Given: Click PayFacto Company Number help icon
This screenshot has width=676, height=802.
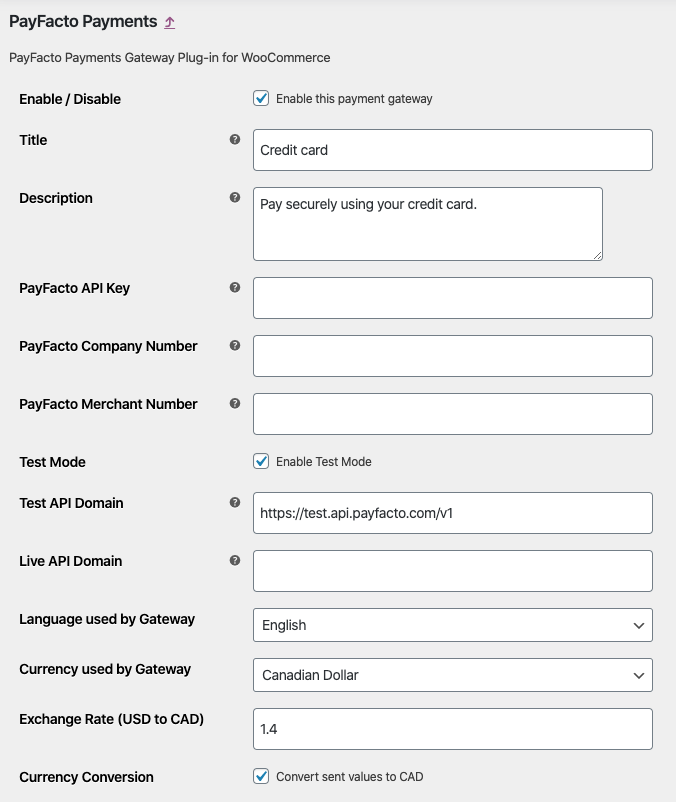Looking at the screenshot, I should click(235, 346).
